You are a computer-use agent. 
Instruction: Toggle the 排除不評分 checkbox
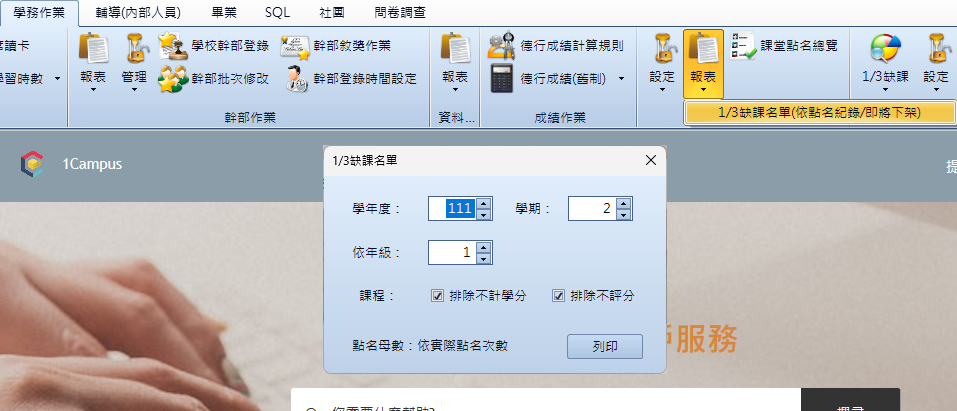click(558, 296)
